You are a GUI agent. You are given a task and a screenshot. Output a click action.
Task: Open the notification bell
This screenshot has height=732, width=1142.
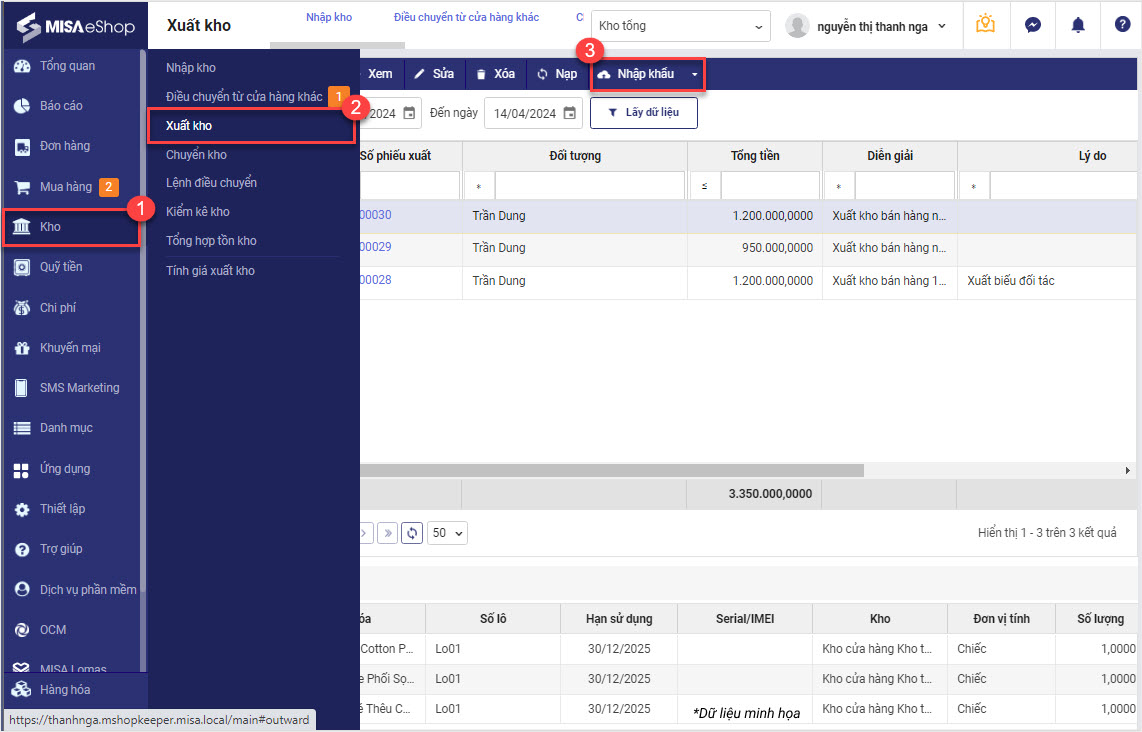[x=1077, y=25]
